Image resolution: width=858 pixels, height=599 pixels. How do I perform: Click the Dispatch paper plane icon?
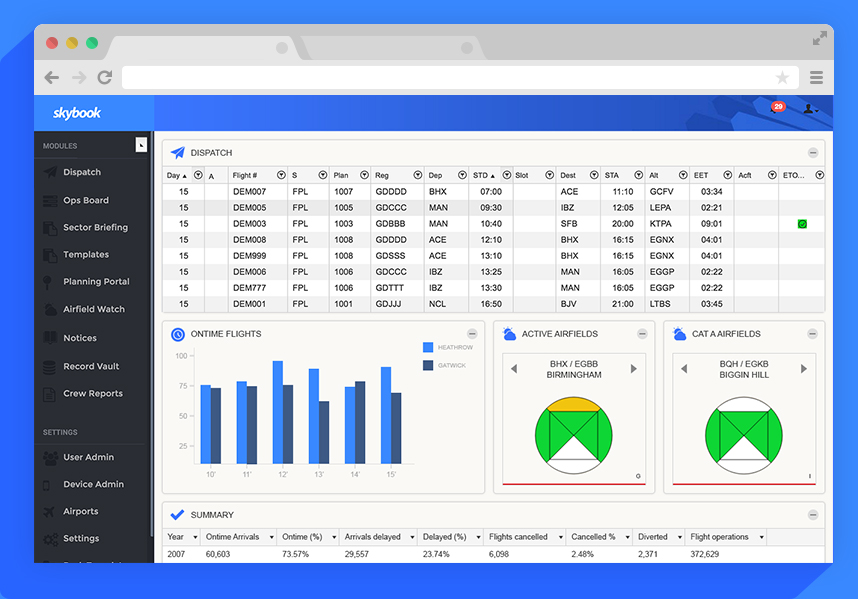(177, 153)
